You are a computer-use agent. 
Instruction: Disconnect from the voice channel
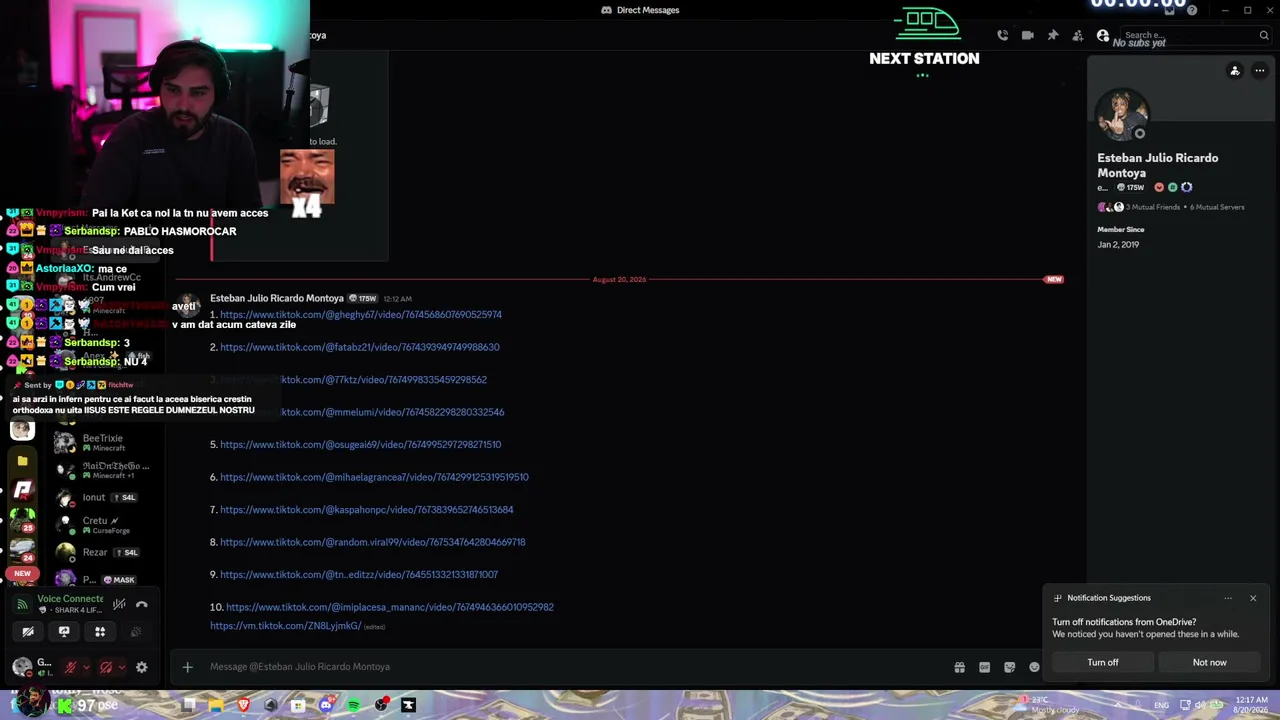click(142, 604)
